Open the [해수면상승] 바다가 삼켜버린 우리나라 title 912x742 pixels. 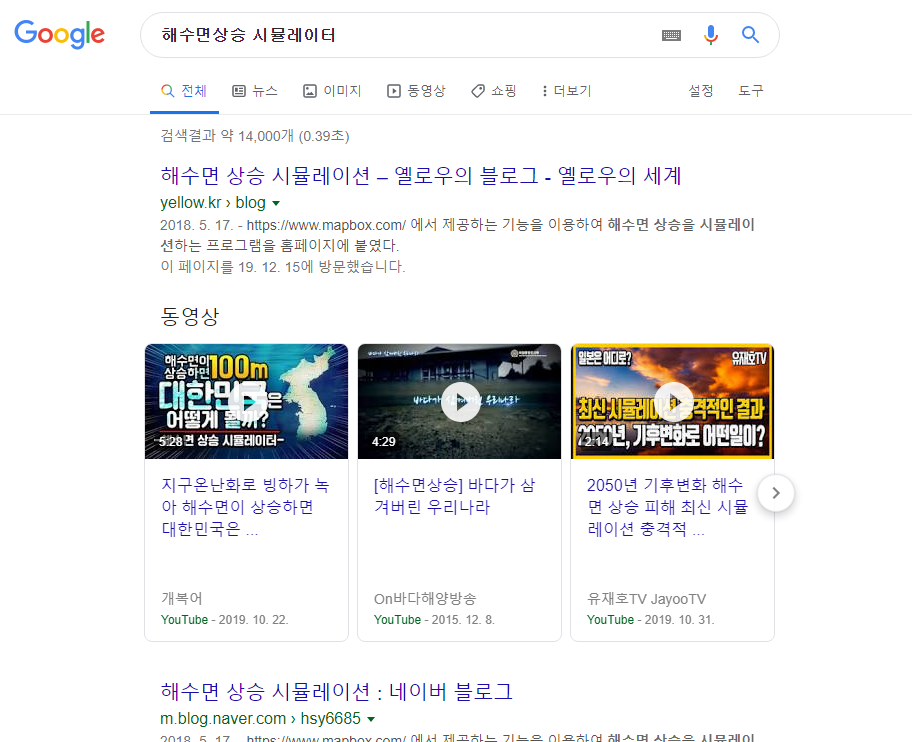[x=454, y=495]
